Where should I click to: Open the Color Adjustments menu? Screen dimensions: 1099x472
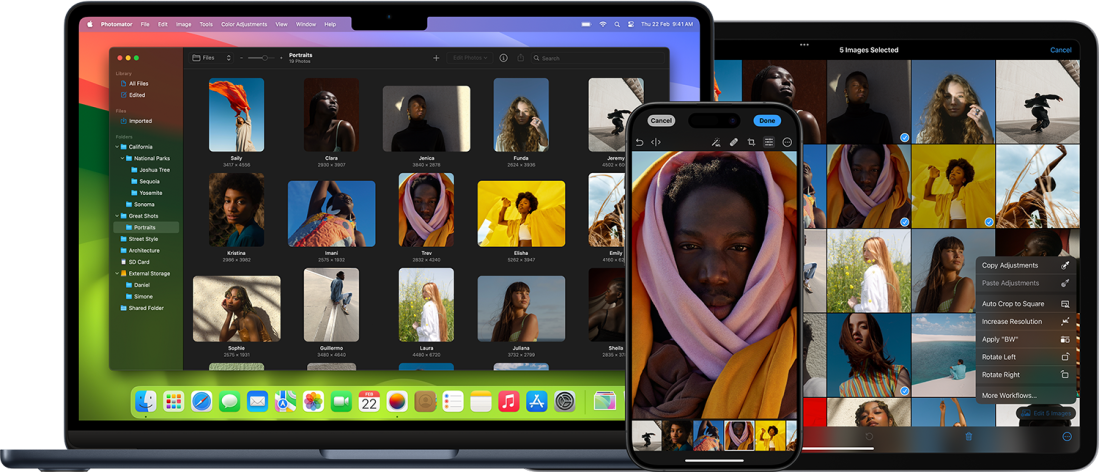point(243,23)
